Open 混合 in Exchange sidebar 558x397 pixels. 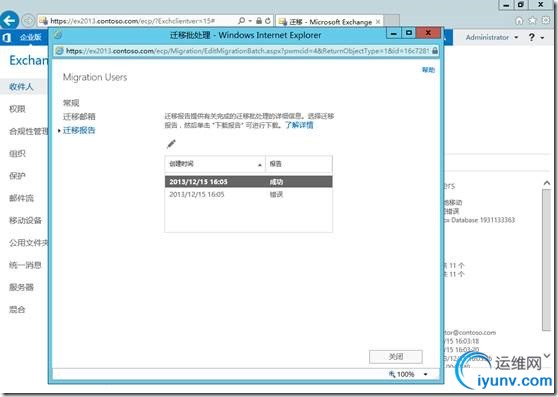pyautogui.click(x=17, y=309)
